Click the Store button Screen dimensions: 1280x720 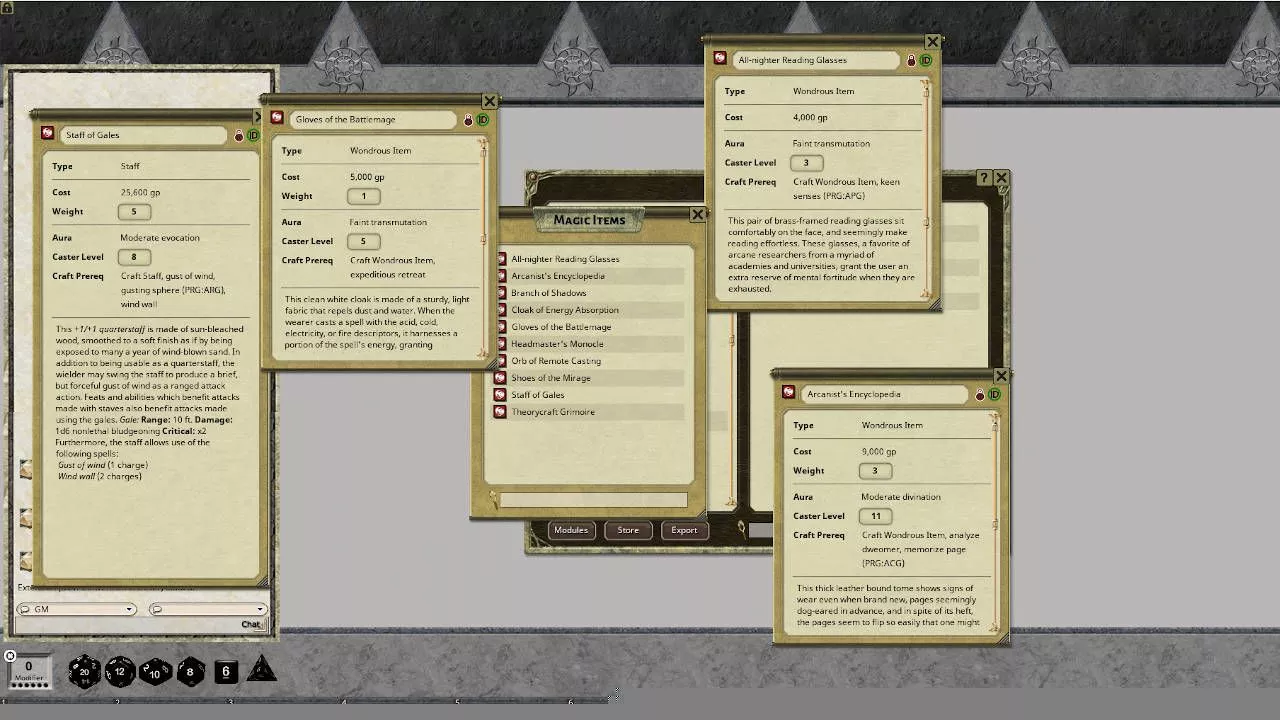coord(628,530)
